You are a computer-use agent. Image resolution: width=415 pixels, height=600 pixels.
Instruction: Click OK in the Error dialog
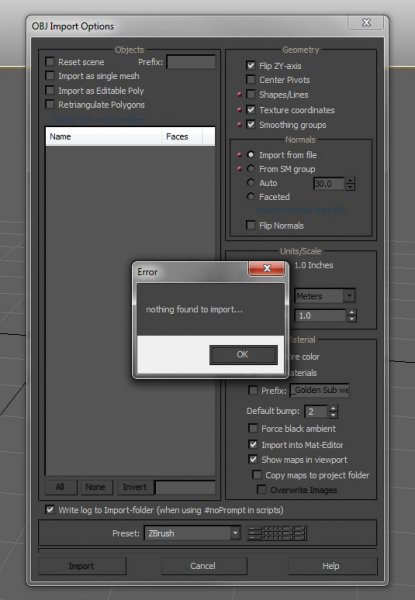(243, 354)
